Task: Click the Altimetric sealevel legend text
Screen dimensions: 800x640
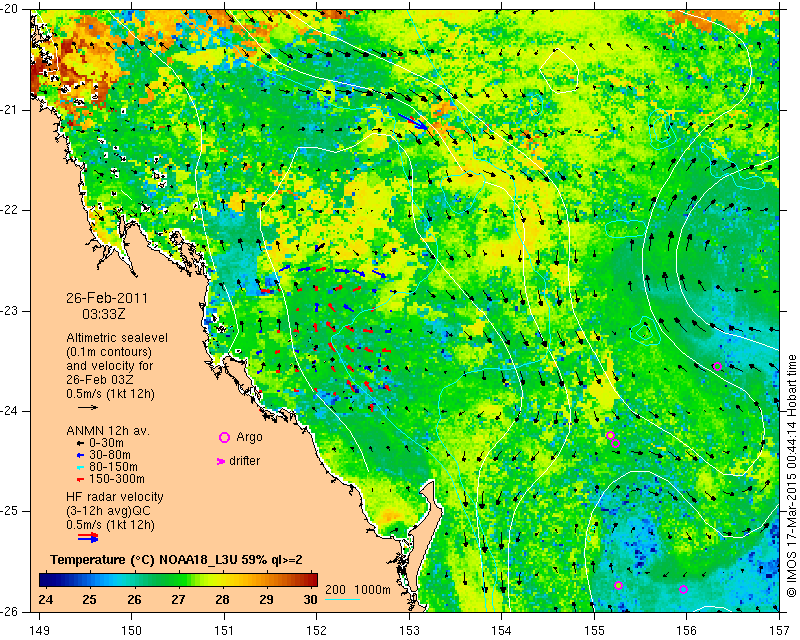Action: pyautogui.click(x=117, y=338)
